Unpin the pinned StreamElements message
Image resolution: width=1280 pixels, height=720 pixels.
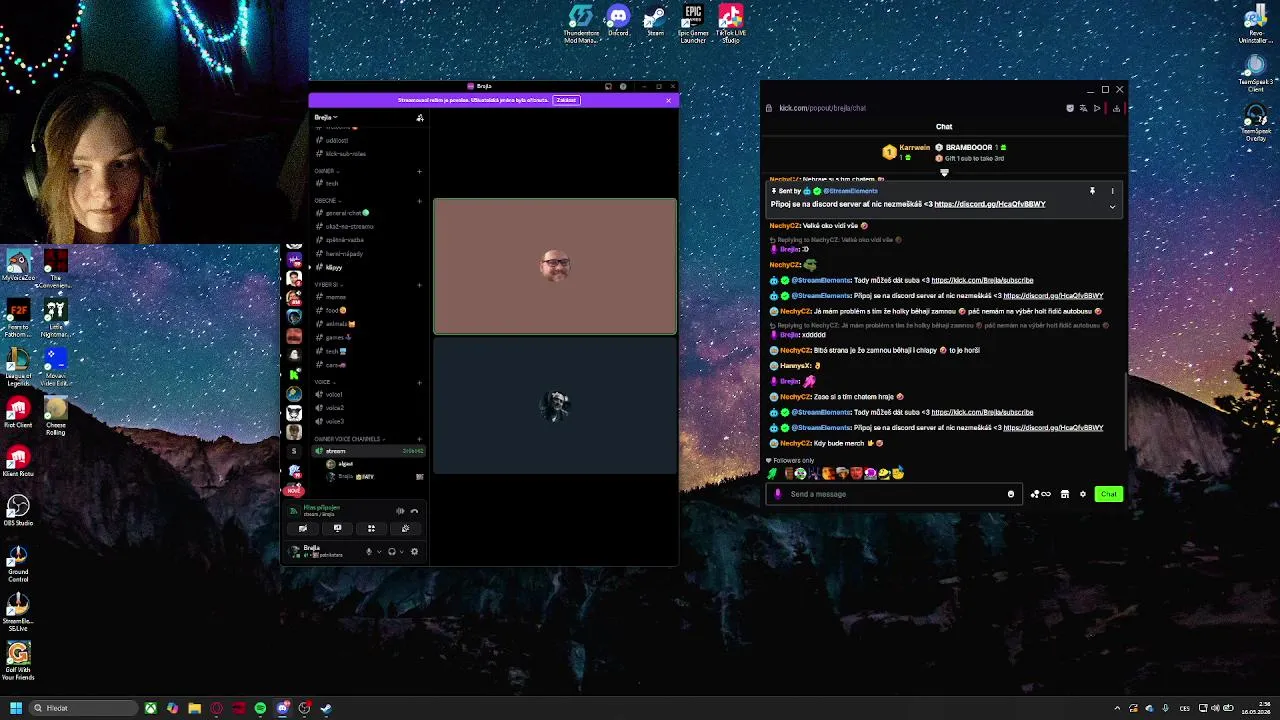[x=1092, y=191]
